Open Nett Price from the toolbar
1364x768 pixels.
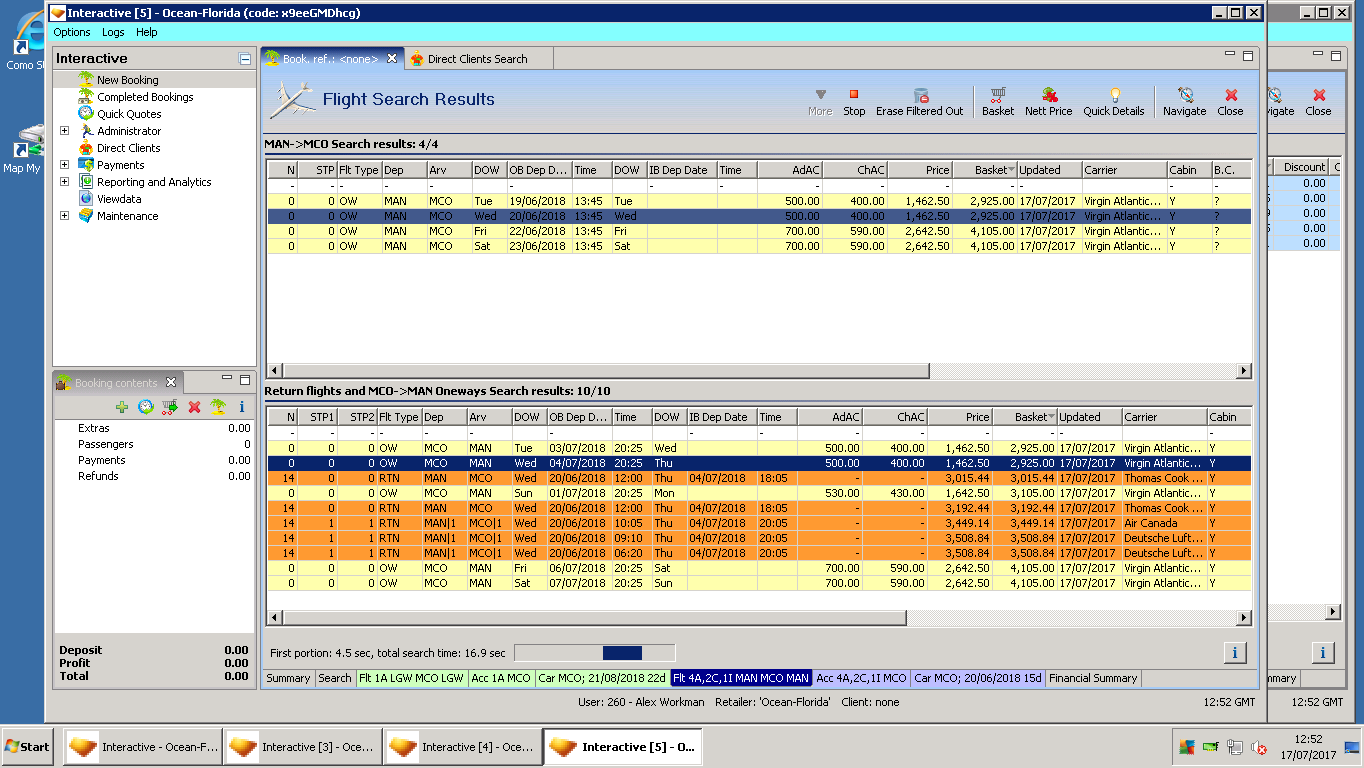pyautogui.click(x=1048, y=96)
